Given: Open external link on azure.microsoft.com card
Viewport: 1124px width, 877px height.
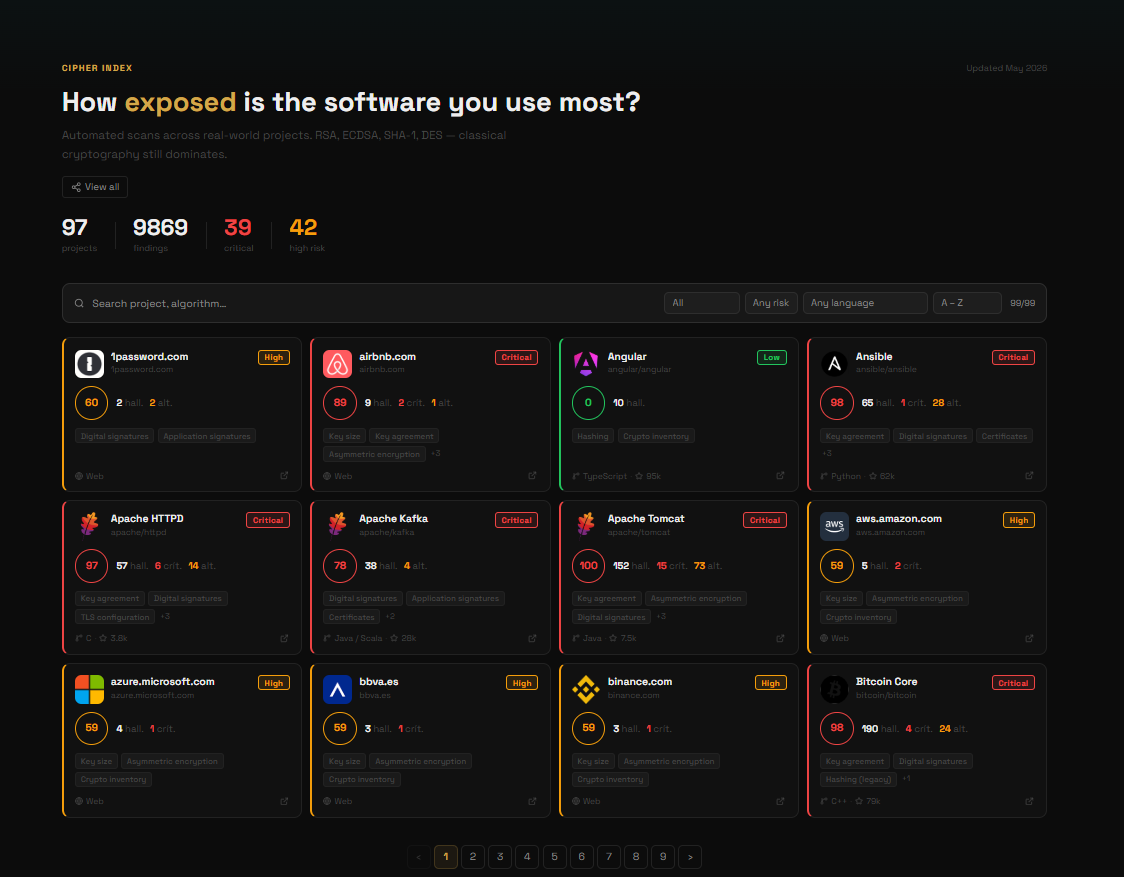Looking at the screenshot, I should pyautogui.click(x=285, y=801).
